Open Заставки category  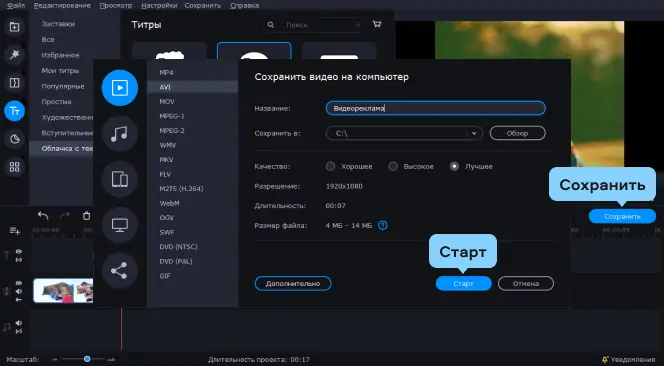click(58, 24)
